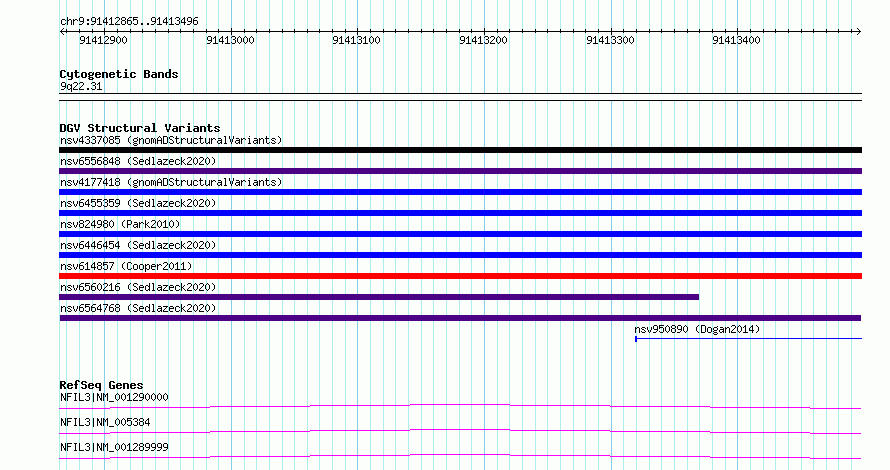The height and width of the screenshot is (470, 890).
Task: Click the blue bar under nsv4177418
Action: (460, 192)
